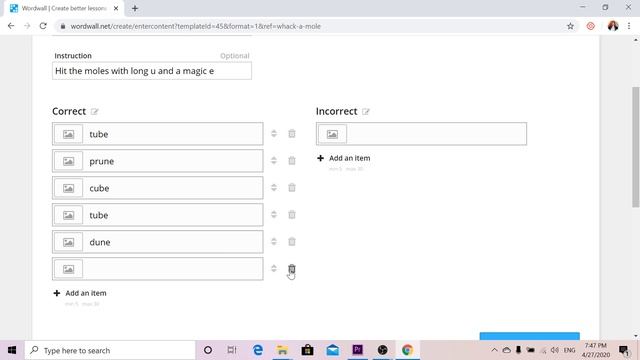Image resolution: width=640 pixels, height=360 pixels.
Task: Focus the wordwall.net address bar
Action: 310,26
